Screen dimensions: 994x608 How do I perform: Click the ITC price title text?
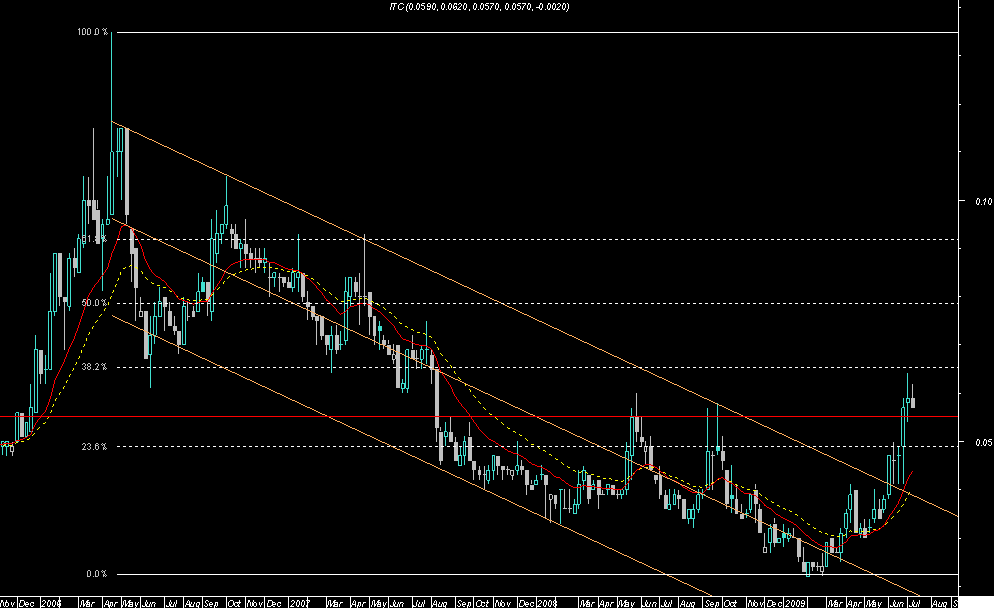tap(479, 6)
